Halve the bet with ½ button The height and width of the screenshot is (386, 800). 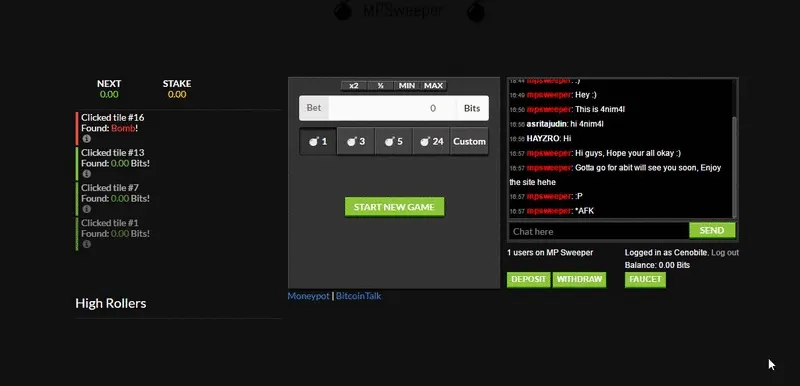pos(381,86)
